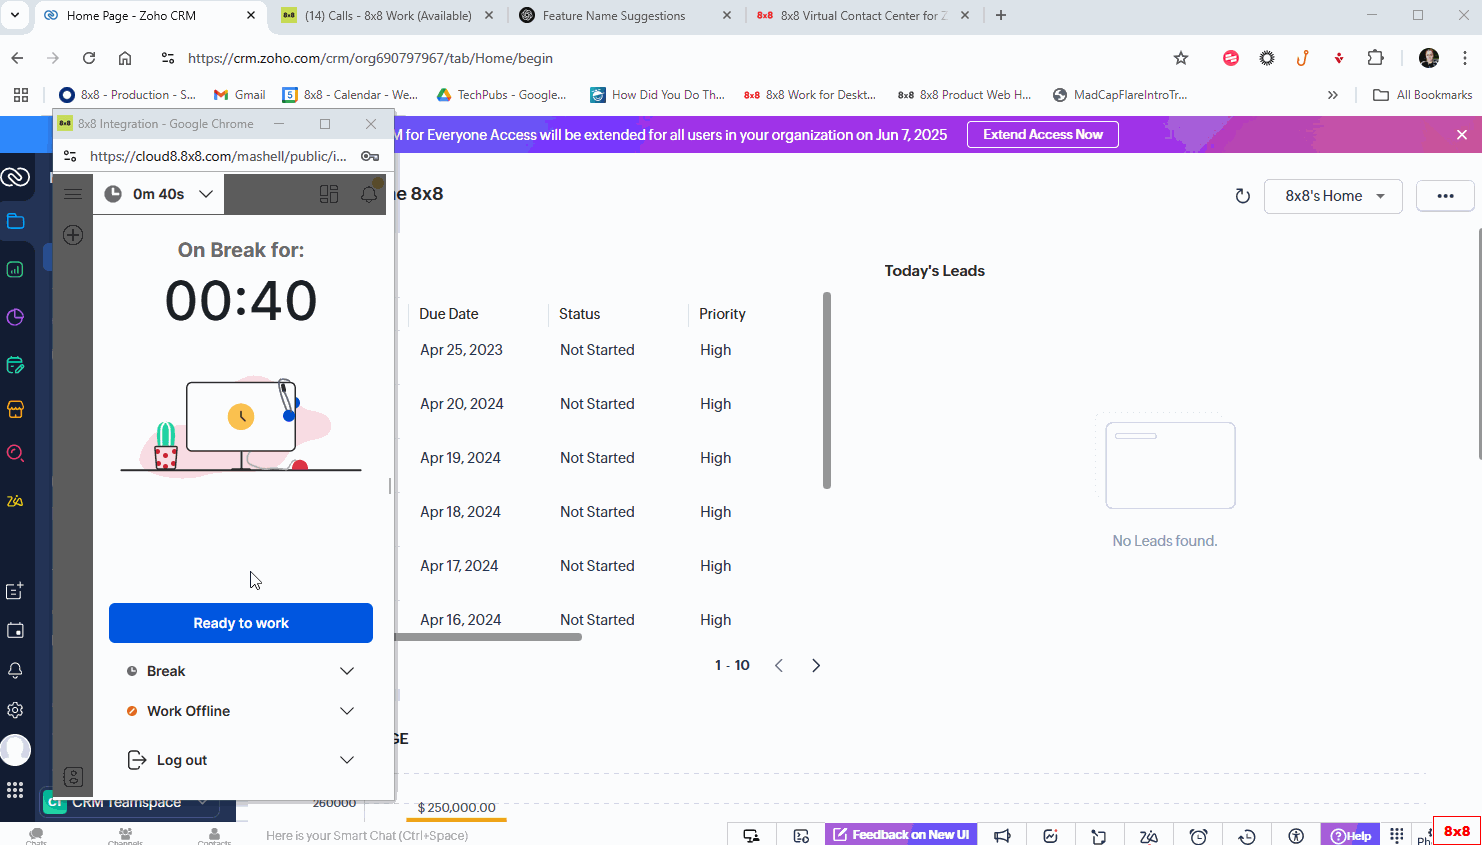The height and width of the screenshot is (845, 1482).
Task: Dismiss the purple announcement banner
Action: click(1462, 134)
